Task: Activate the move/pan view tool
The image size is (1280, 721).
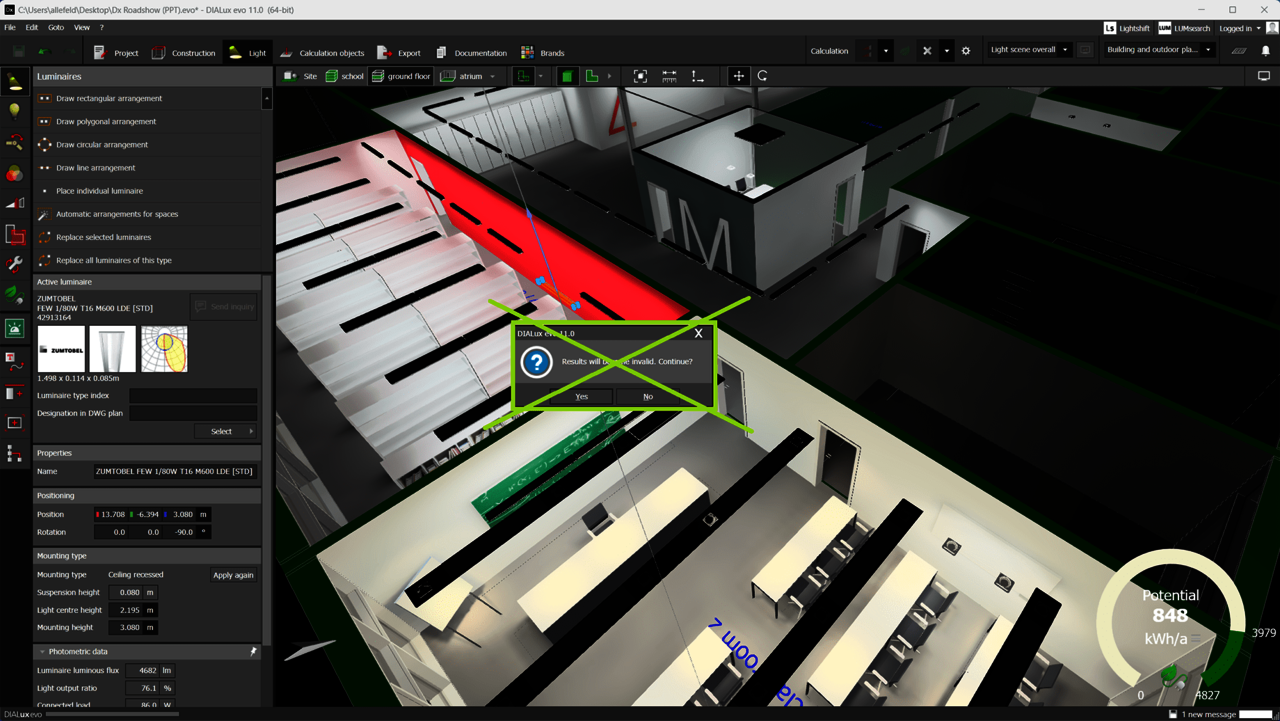Action: point(738,76)
